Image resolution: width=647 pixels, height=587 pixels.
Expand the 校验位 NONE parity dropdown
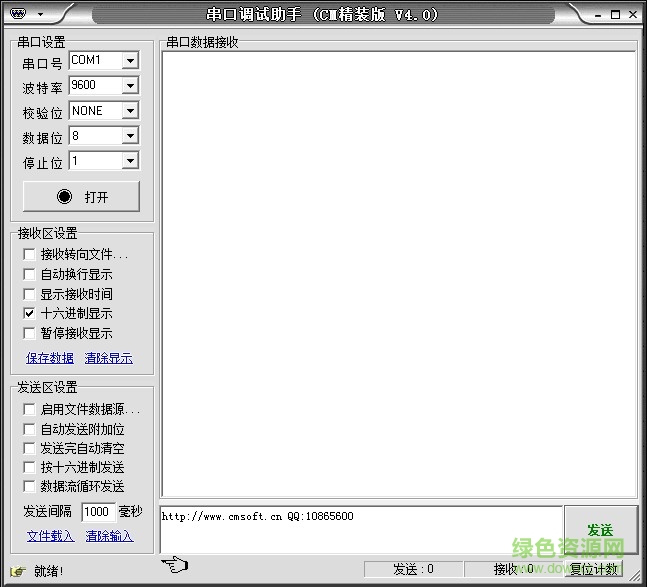130,111
